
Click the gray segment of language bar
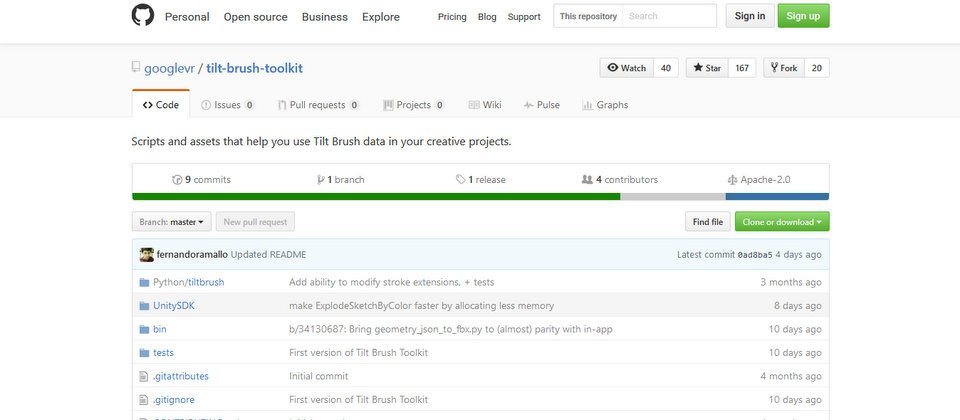[673, 197]
